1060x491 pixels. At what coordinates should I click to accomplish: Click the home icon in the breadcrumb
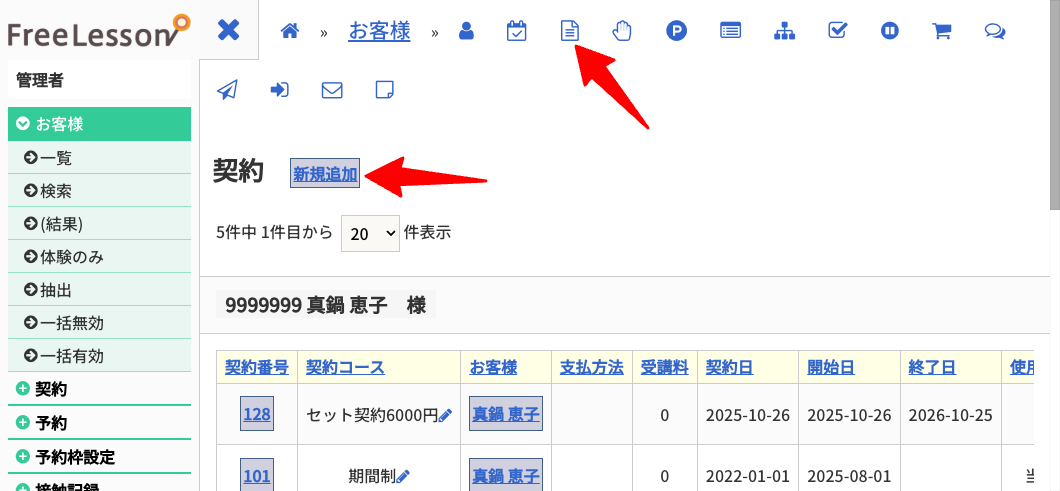290,31
